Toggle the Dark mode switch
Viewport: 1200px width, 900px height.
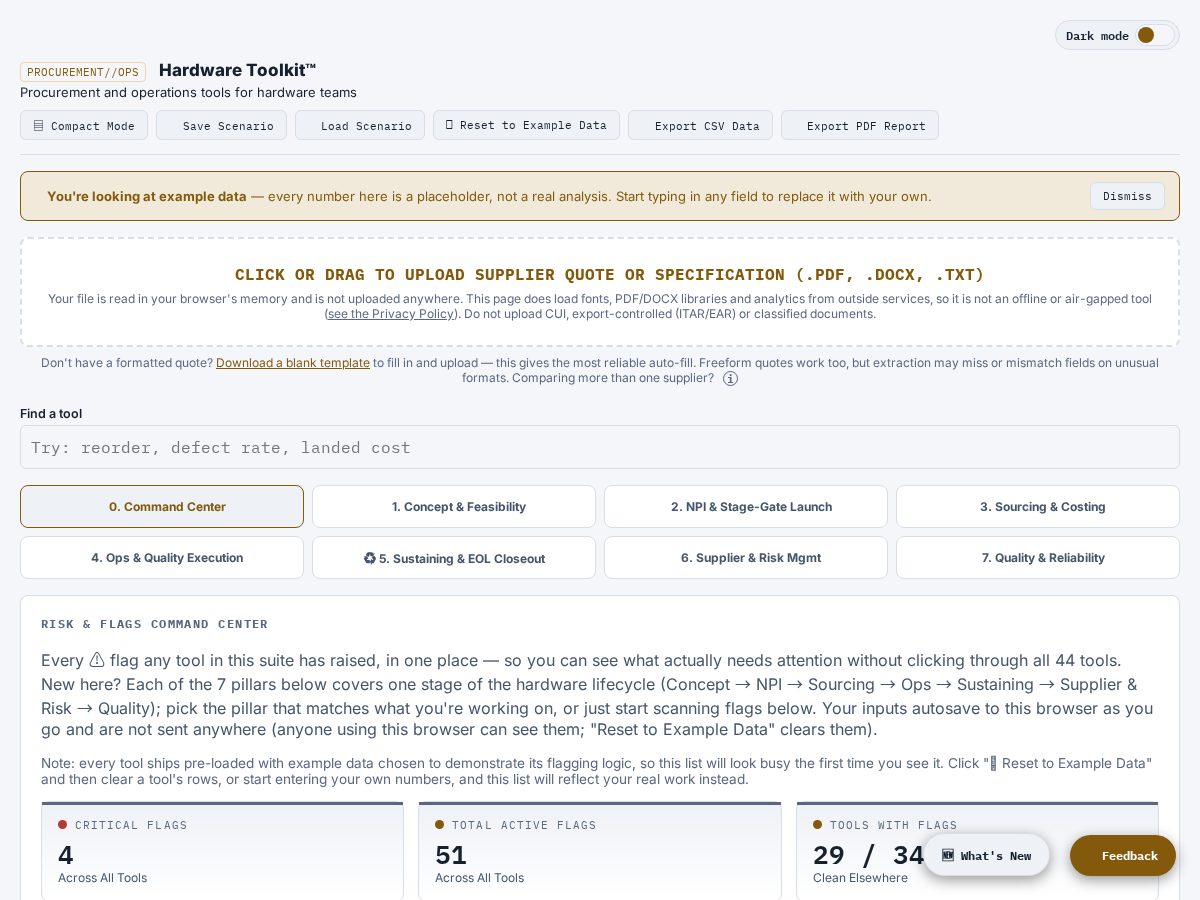[x=1155, y=35]
